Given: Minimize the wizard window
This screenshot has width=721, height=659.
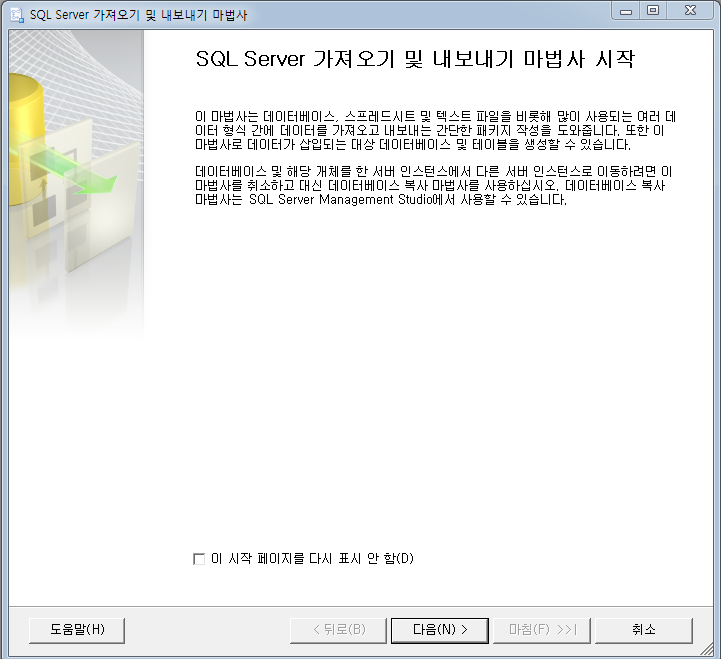Looking at the screenshot, I should point(626,11).
